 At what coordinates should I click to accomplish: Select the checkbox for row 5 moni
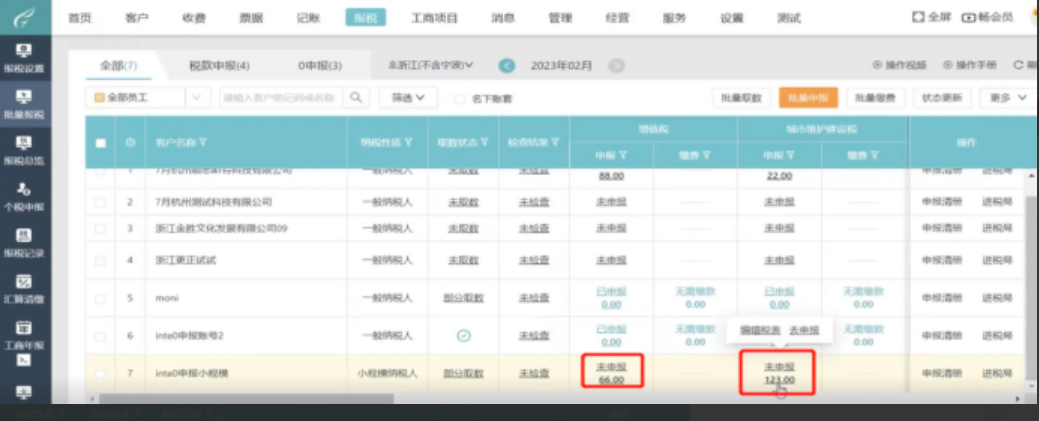[x=100, y=298]
